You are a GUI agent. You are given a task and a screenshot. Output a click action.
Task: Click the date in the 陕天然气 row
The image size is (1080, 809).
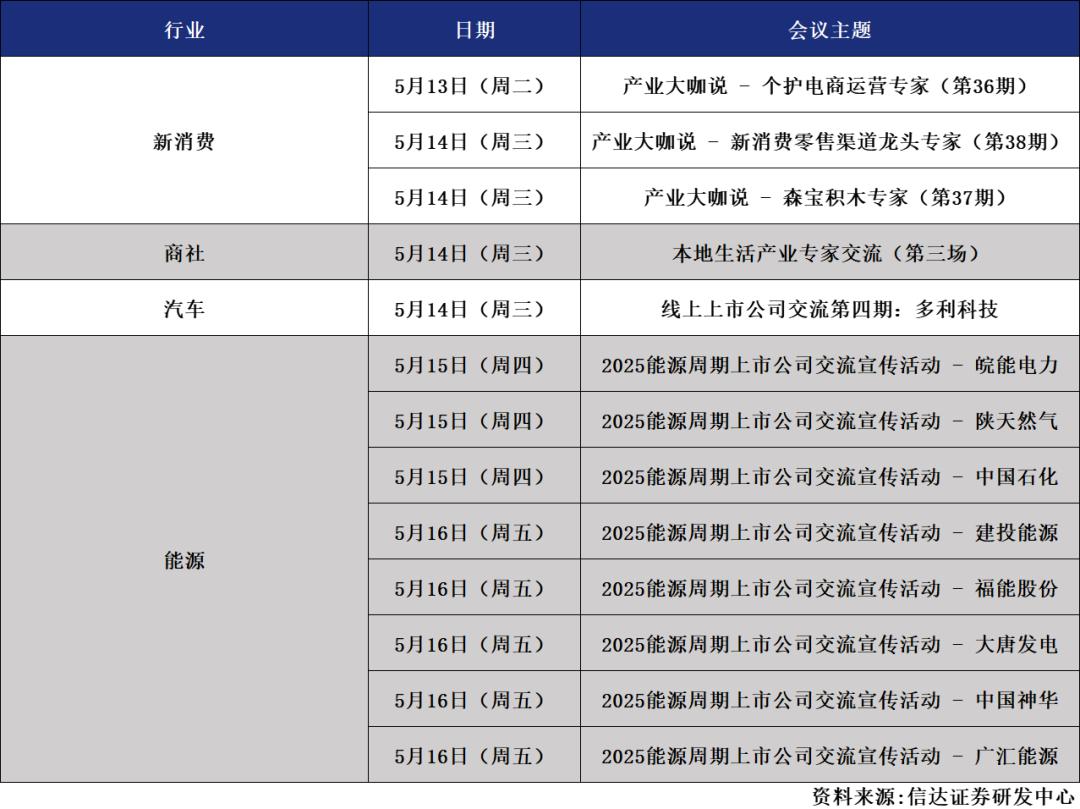point(475,420)
